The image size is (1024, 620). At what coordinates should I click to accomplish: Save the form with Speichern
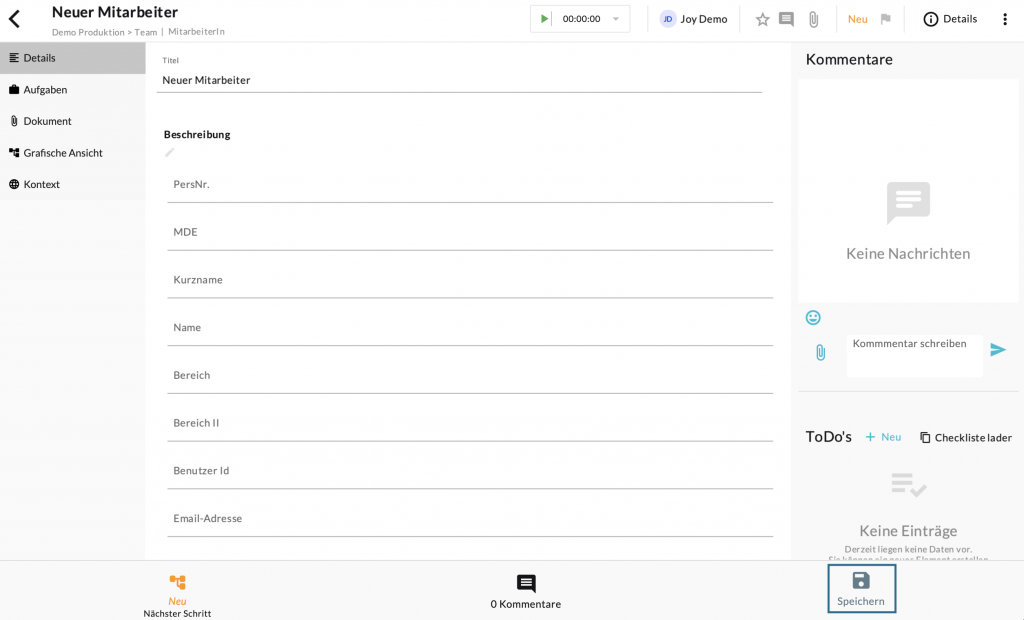[x=861, y=588]
